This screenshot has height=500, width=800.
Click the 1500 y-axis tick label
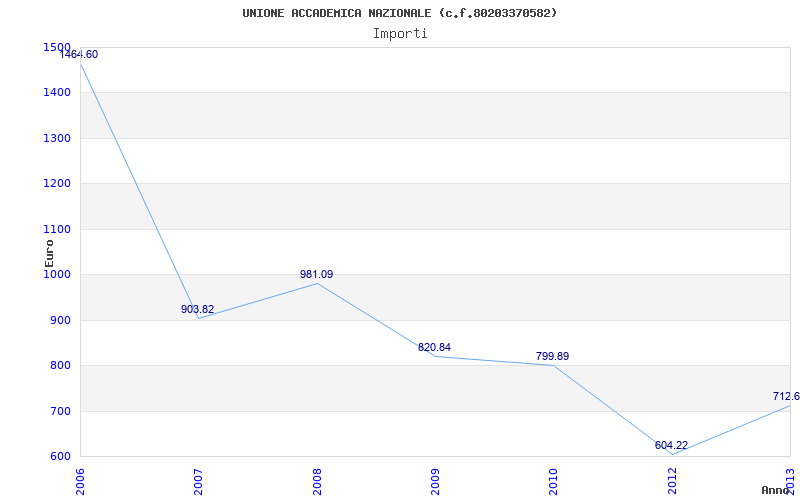pos(57,47)
